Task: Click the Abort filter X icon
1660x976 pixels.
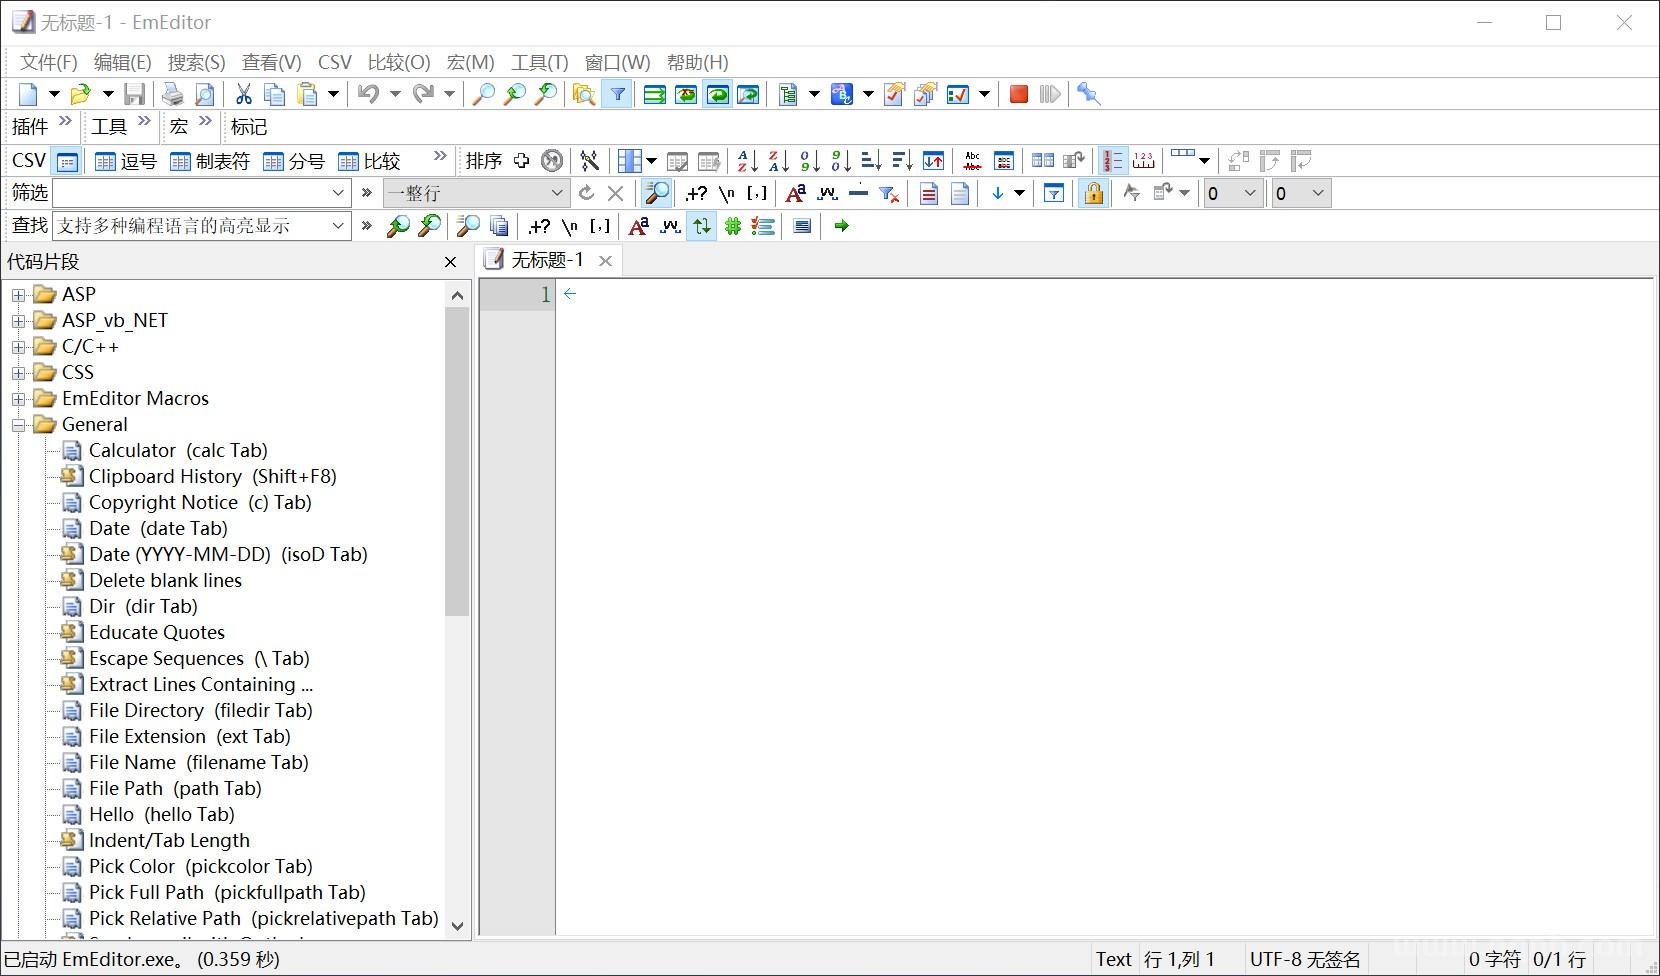Action: [x=616, y=193]
